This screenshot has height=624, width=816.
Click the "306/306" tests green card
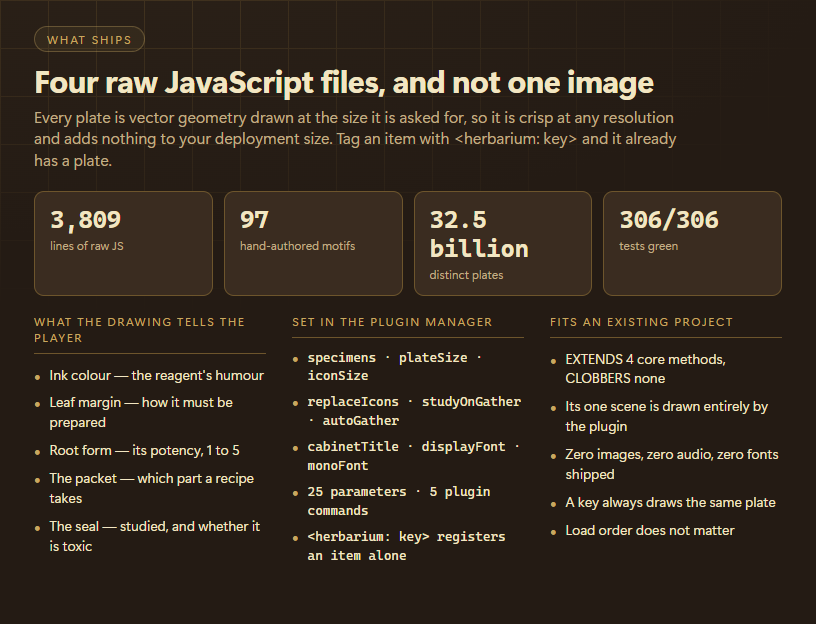(692, 244)
